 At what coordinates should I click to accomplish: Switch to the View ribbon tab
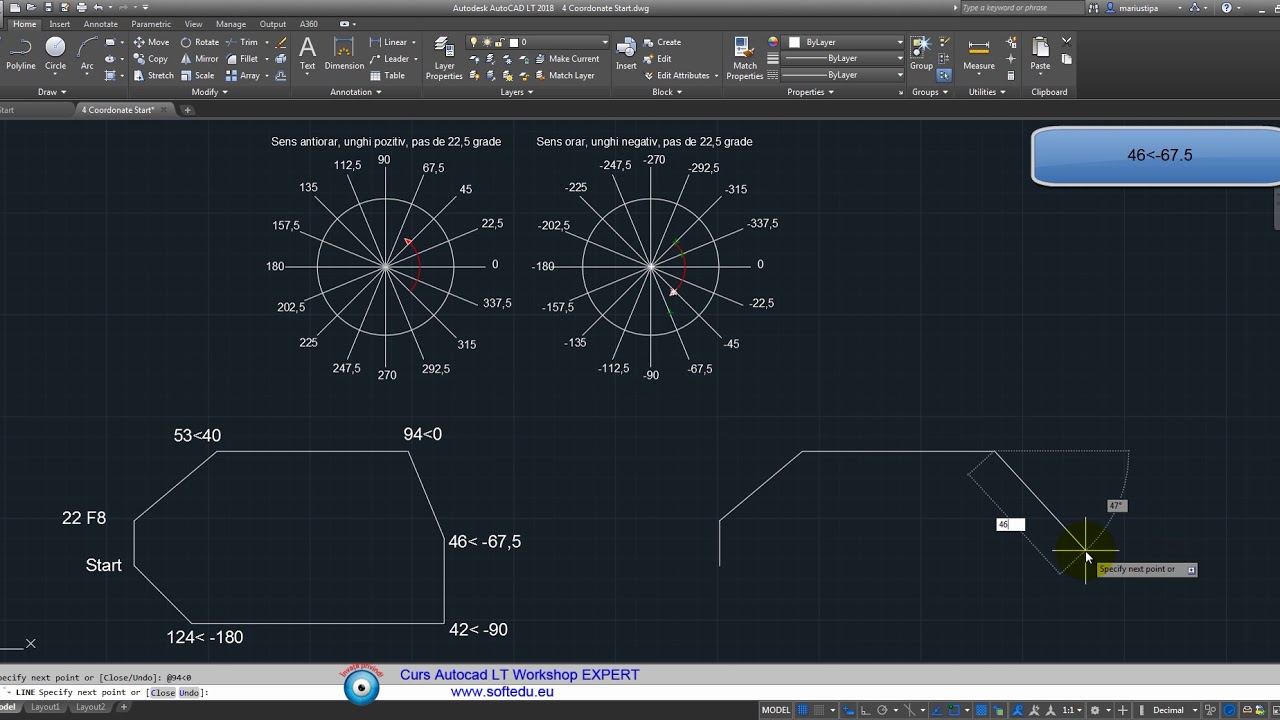pos(193,24)
